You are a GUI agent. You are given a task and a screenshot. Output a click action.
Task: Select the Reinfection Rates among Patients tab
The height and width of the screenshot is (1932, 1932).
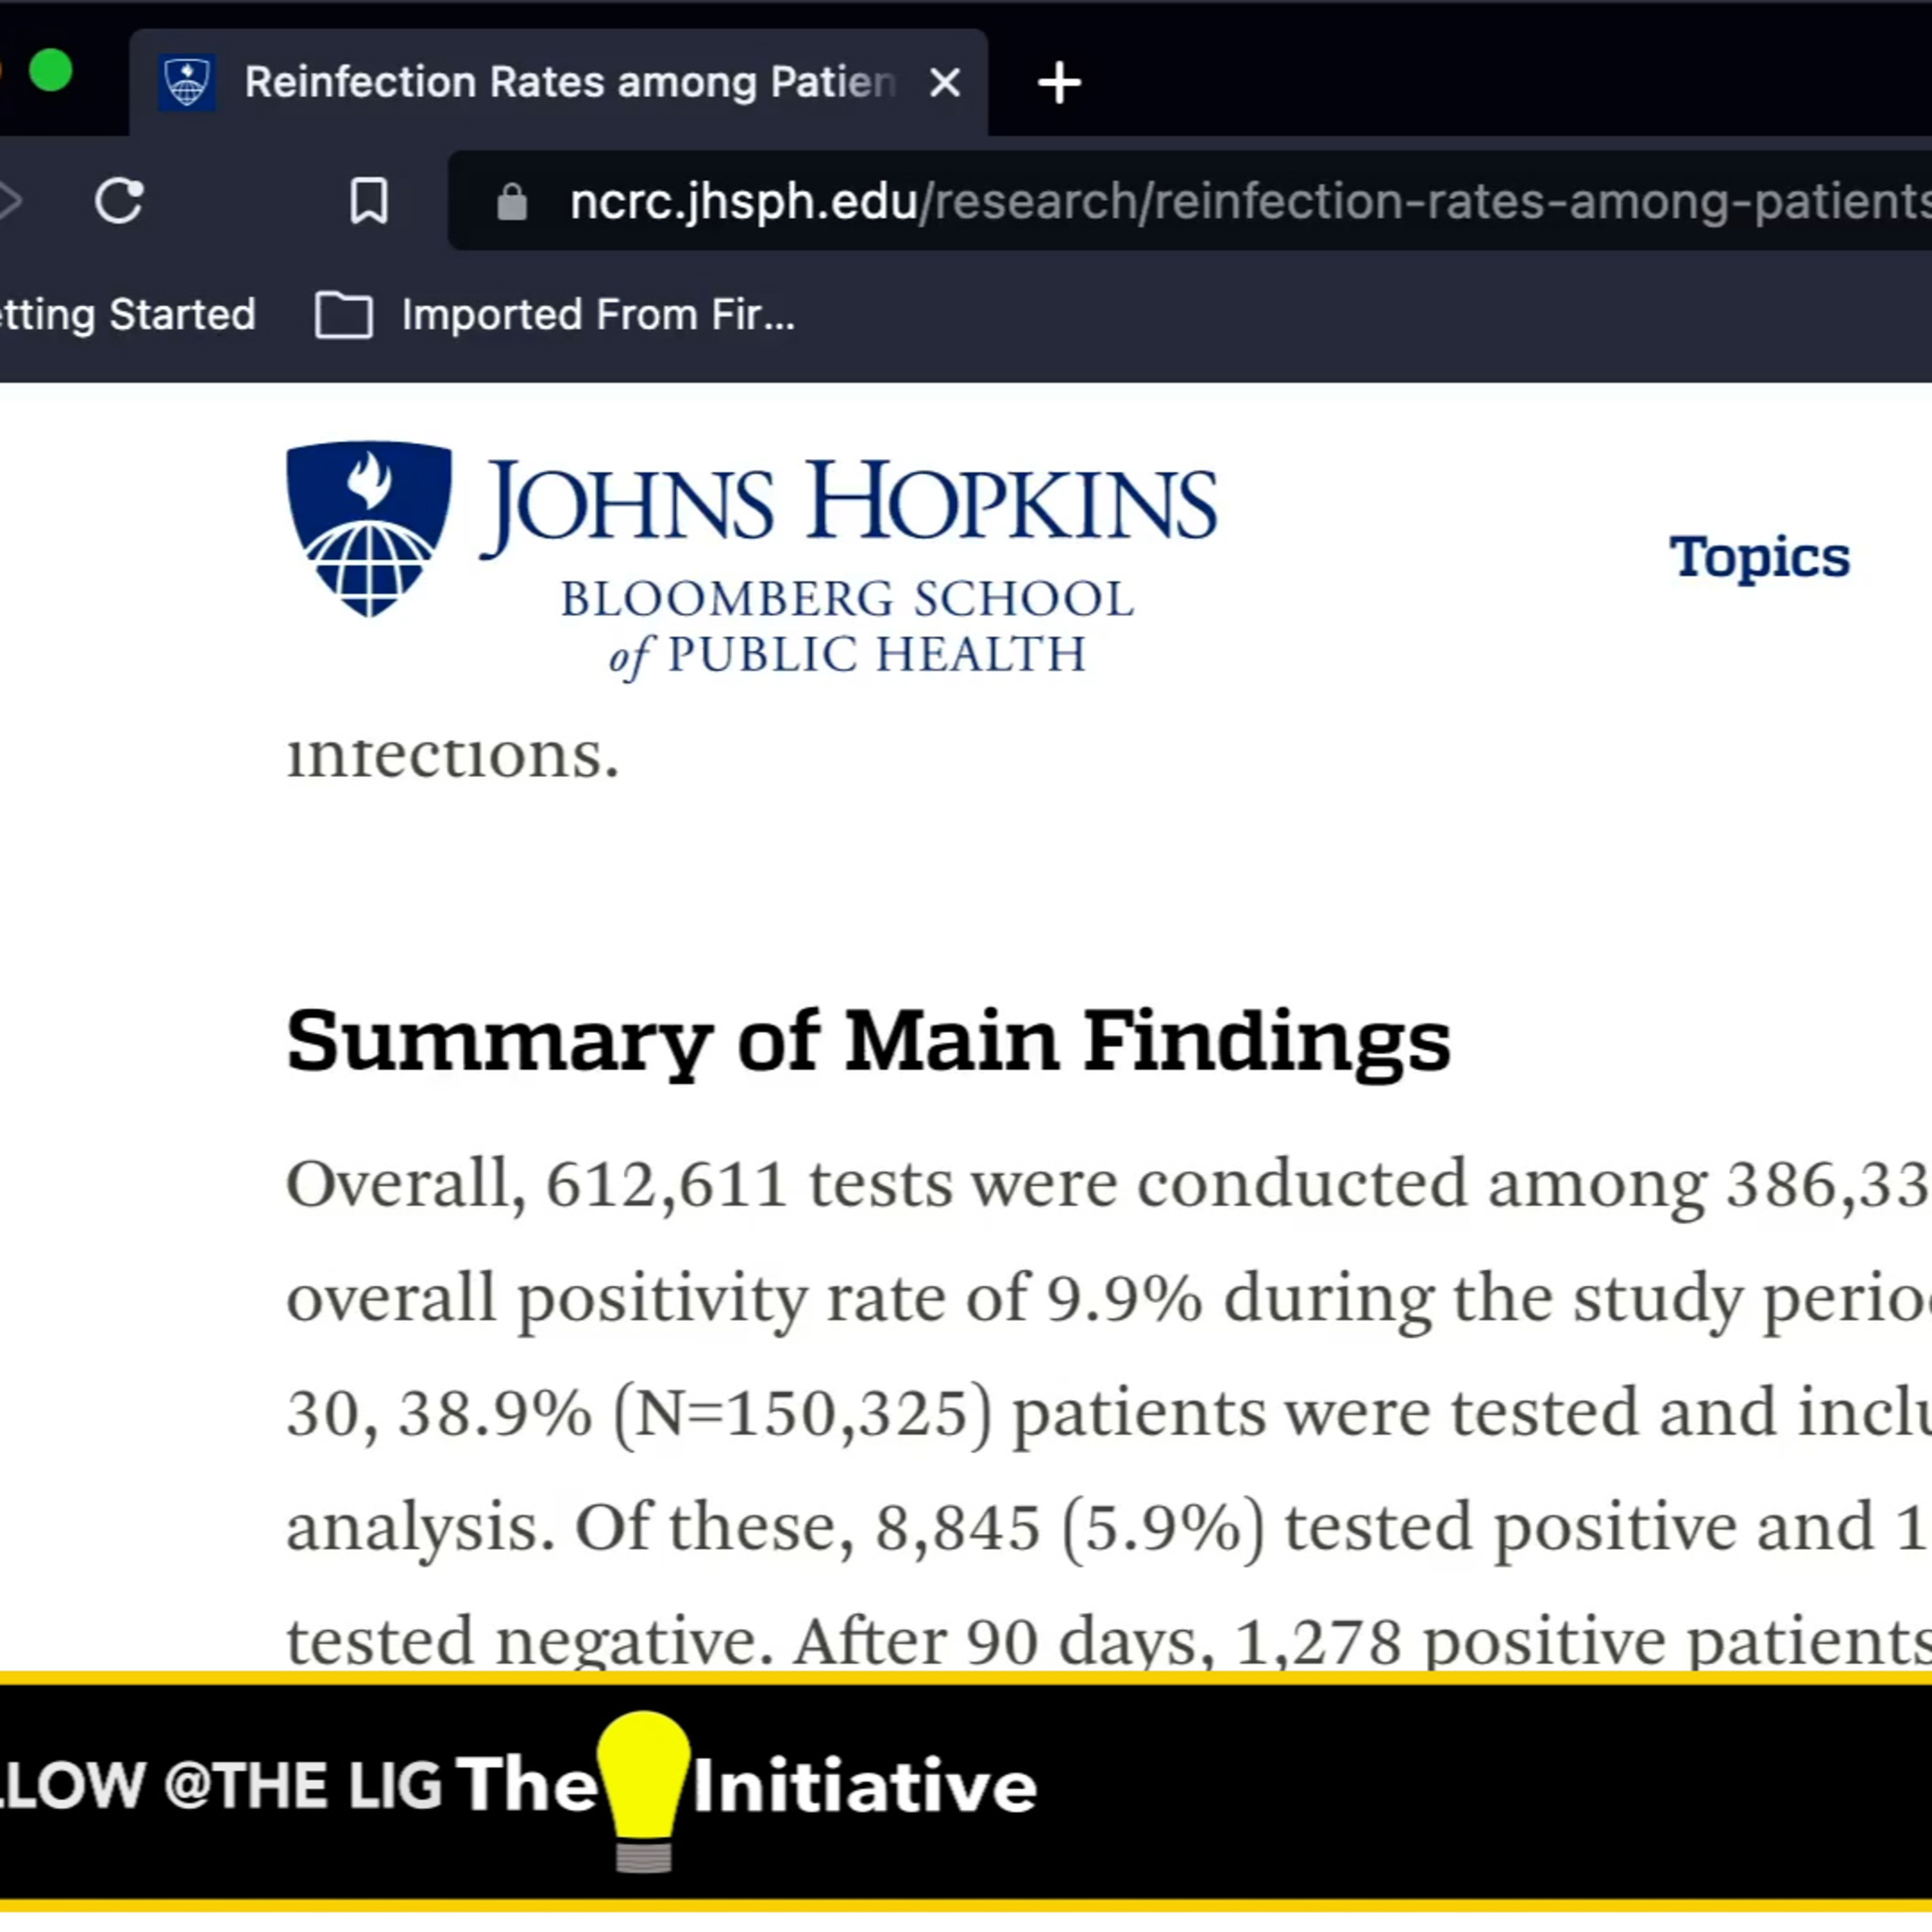pyautogui.click(x=558, y=83)
